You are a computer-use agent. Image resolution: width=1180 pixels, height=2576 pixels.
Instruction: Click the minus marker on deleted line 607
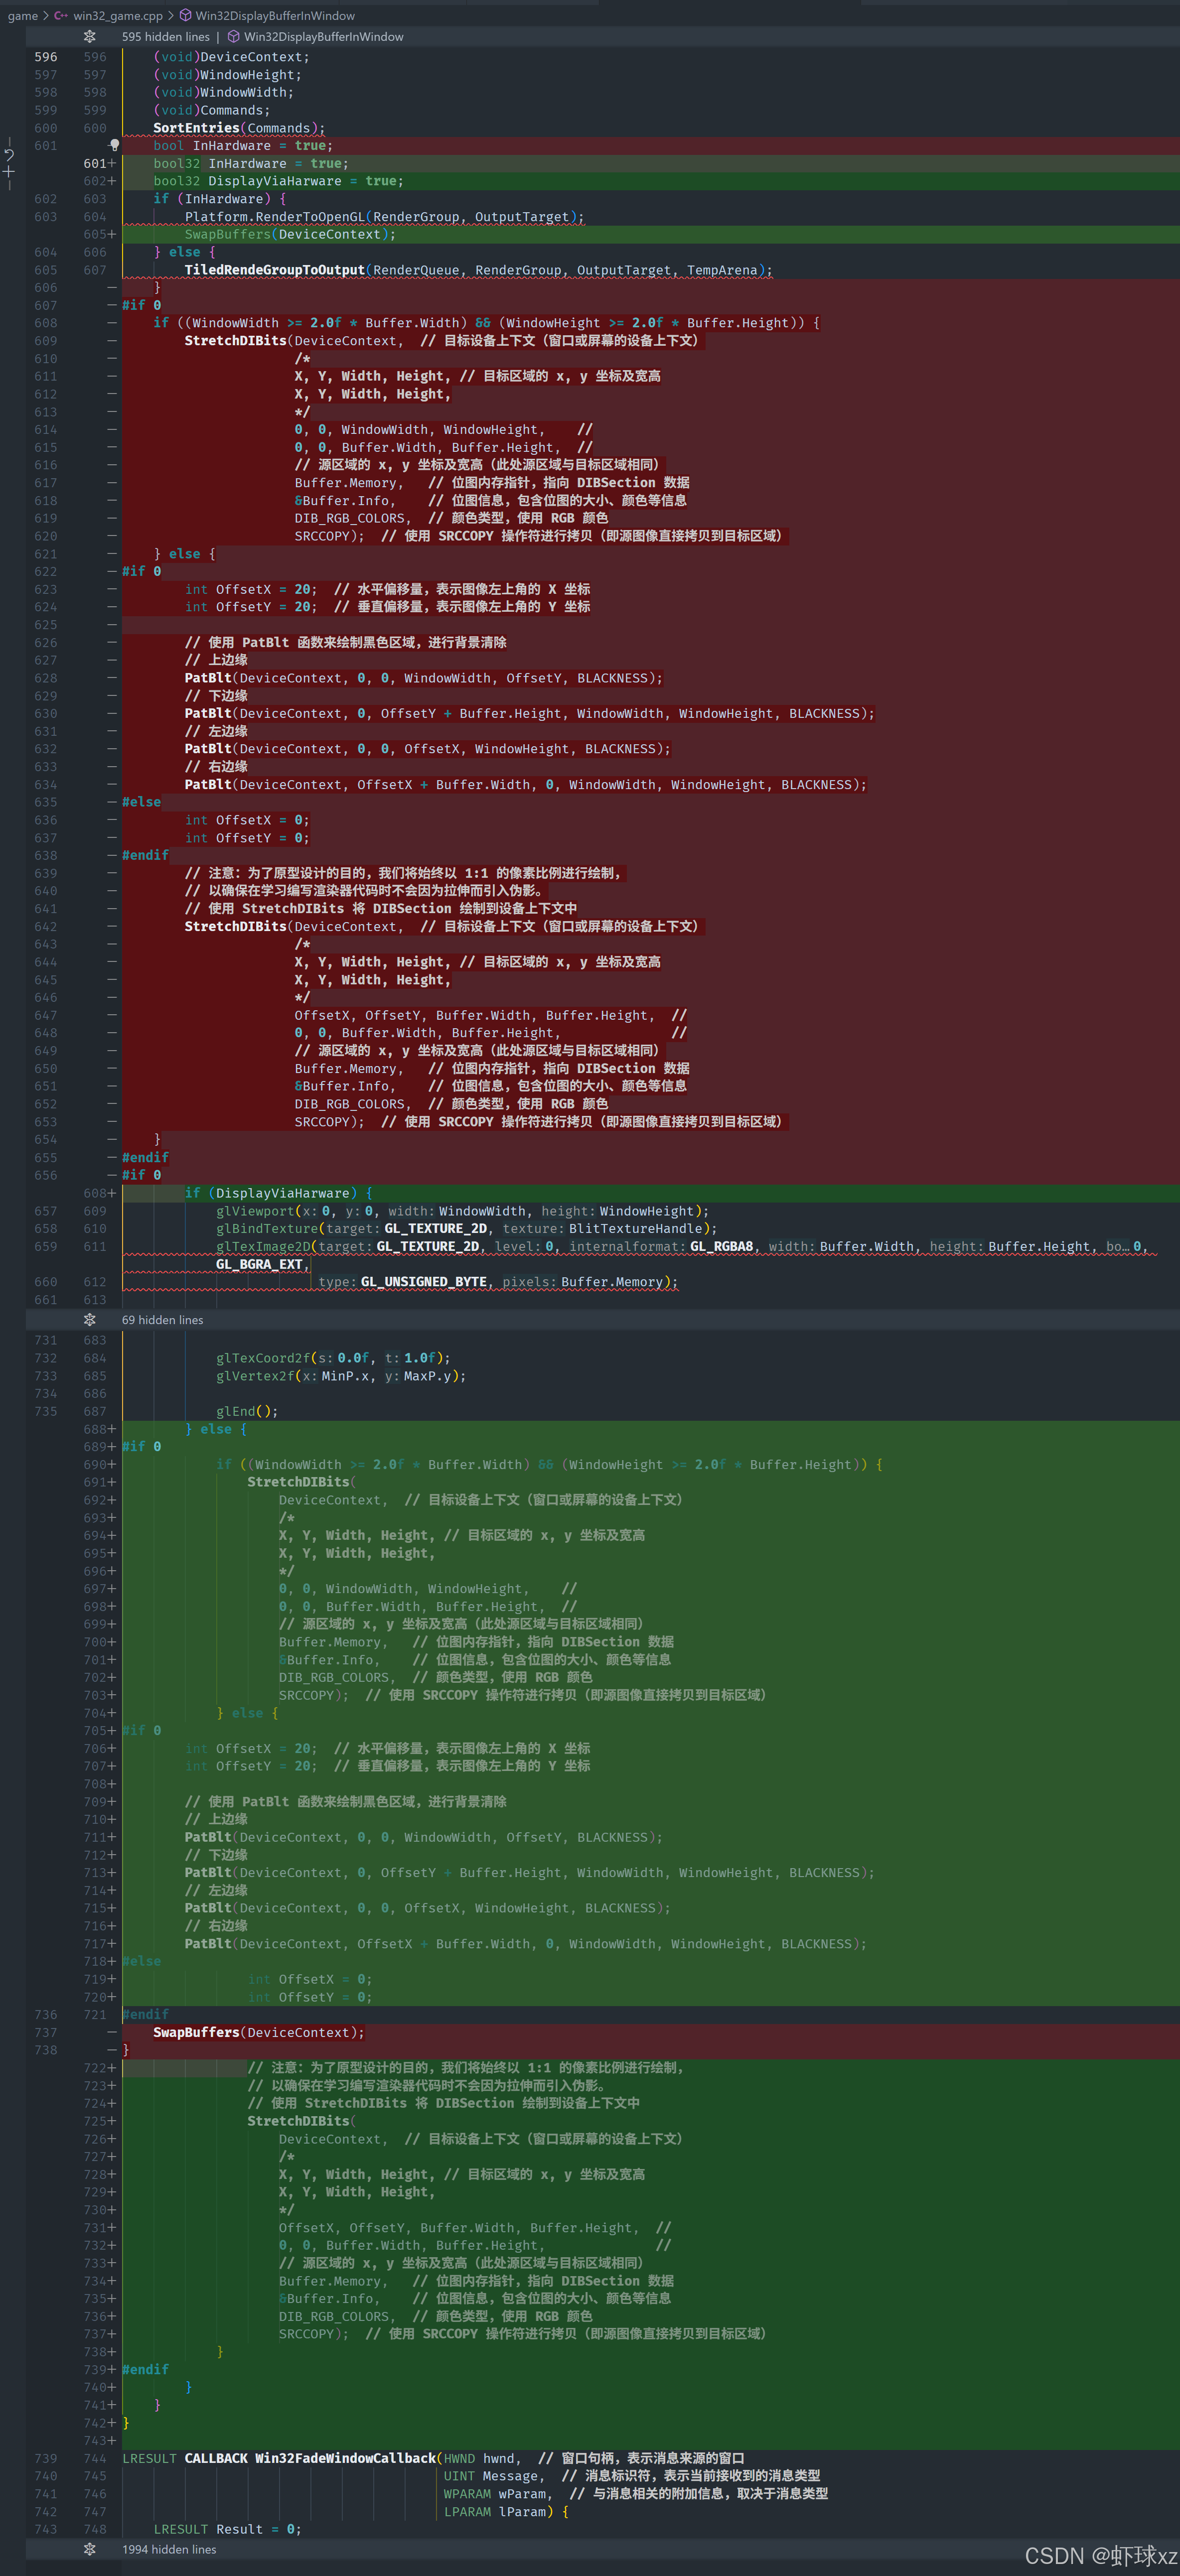[x=112, y=306]
